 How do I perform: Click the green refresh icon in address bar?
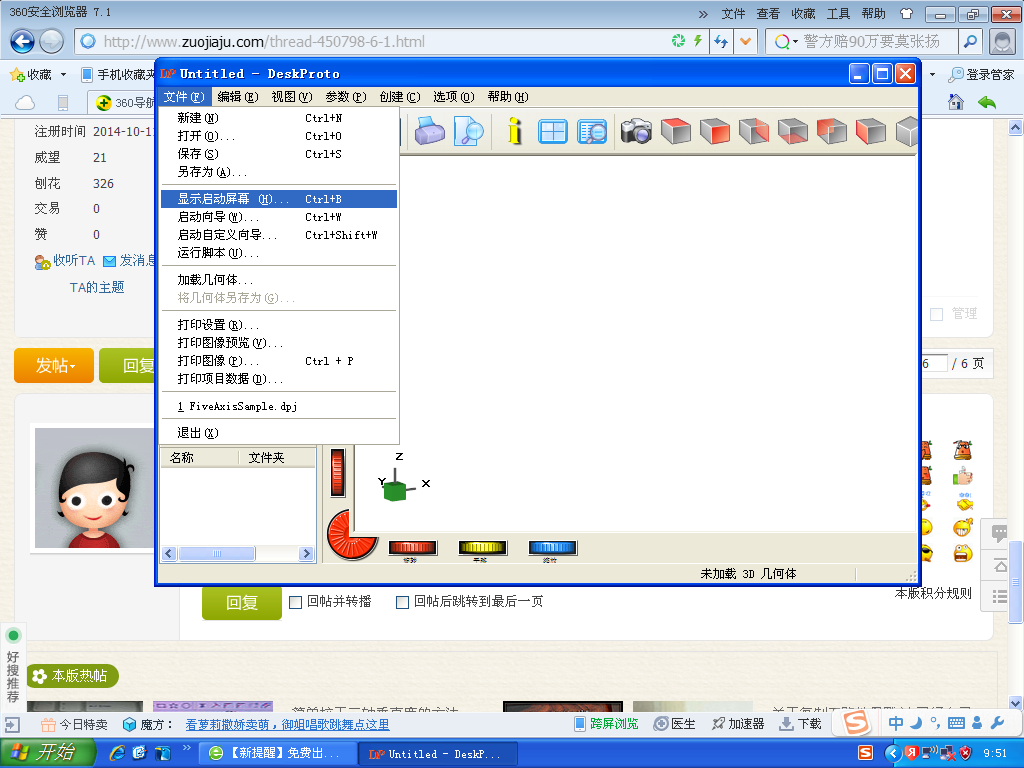[679, 41]
